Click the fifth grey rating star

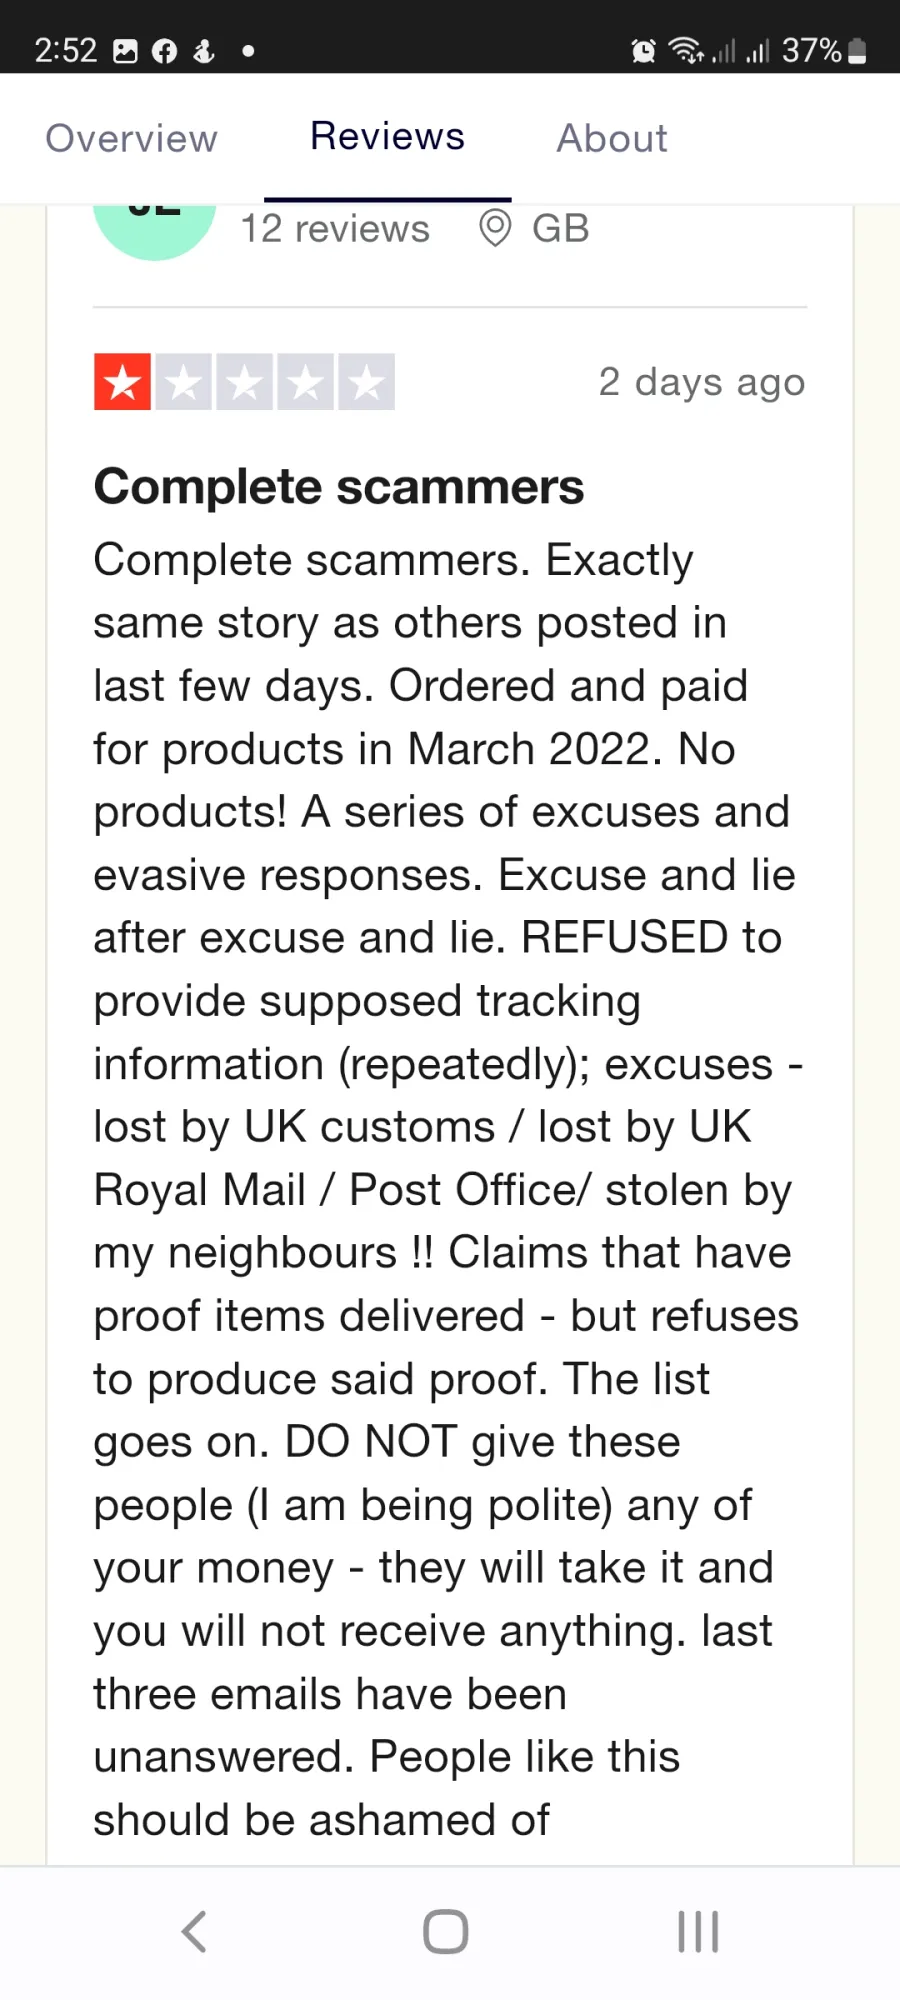pos(367,382)
